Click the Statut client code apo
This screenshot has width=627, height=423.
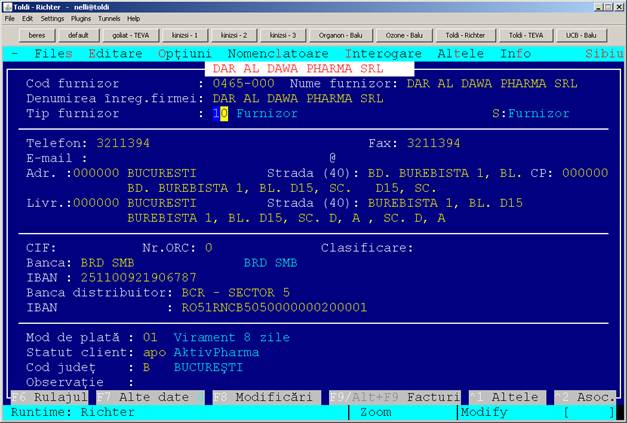pos(154,352)
